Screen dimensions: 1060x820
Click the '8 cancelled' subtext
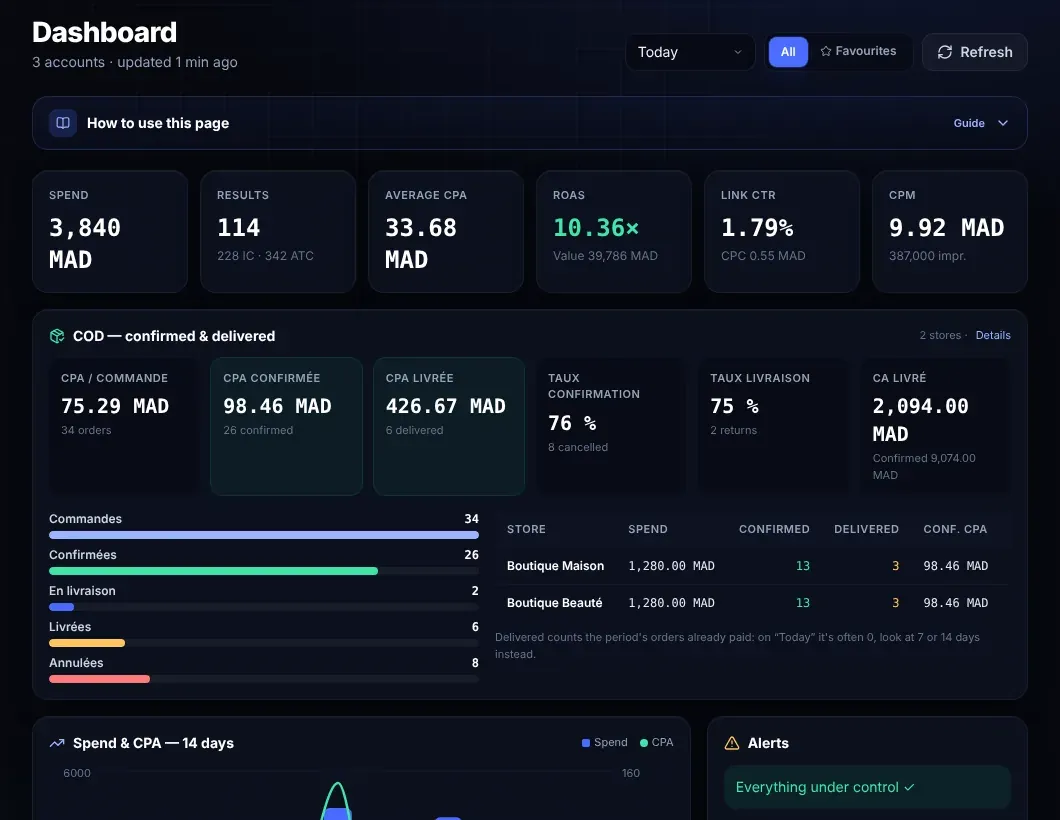[577, 447]
